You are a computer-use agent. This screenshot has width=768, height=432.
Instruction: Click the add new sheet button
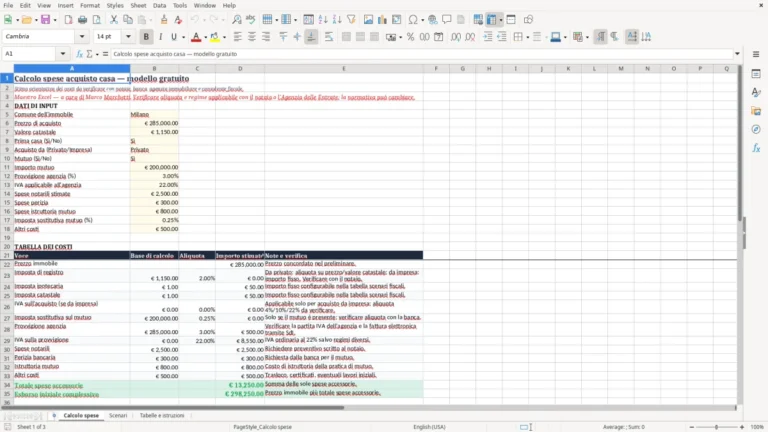(x=53, y=415)
